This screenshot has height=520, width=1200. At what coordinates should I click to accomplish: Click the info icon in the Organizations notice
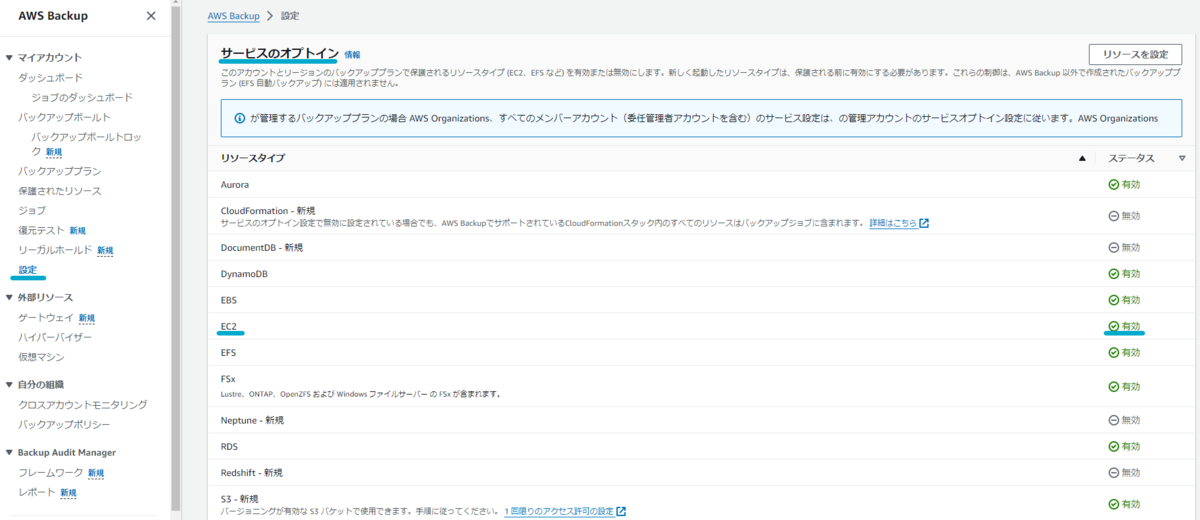pos(240,118)
